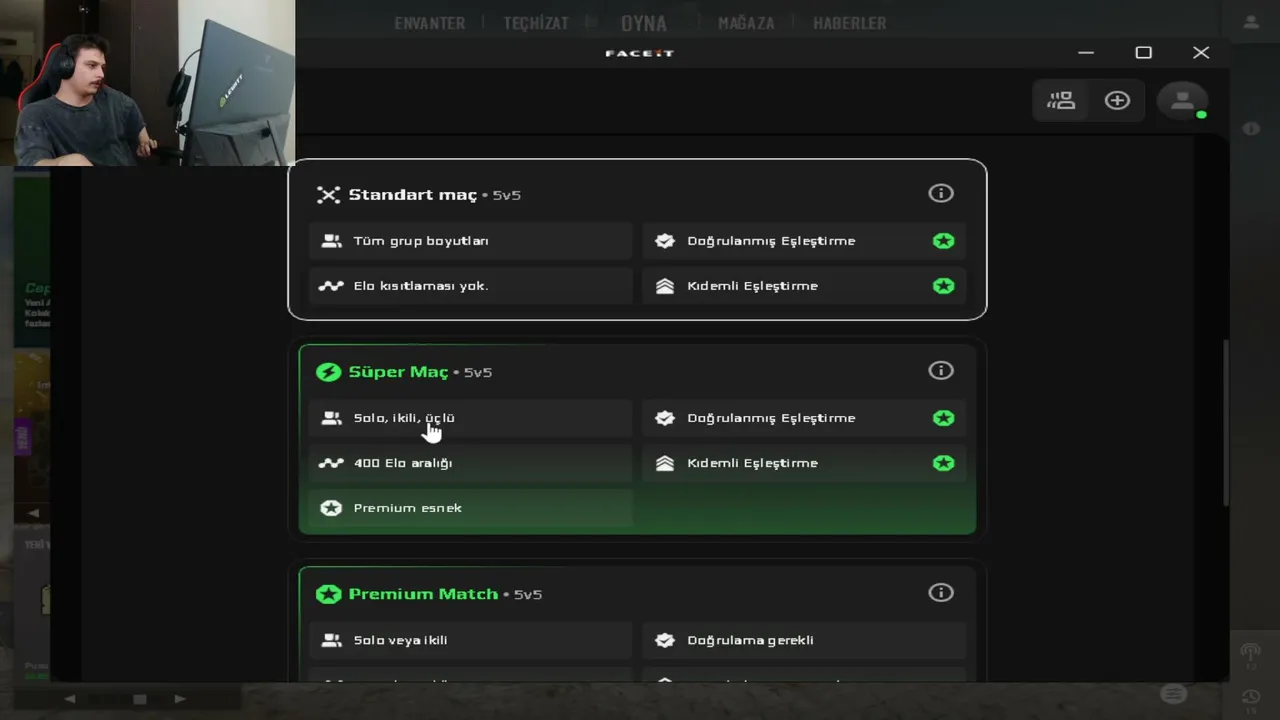Open the info icon on the Süper Maç card
The image size is (1280, 720).
941,370
